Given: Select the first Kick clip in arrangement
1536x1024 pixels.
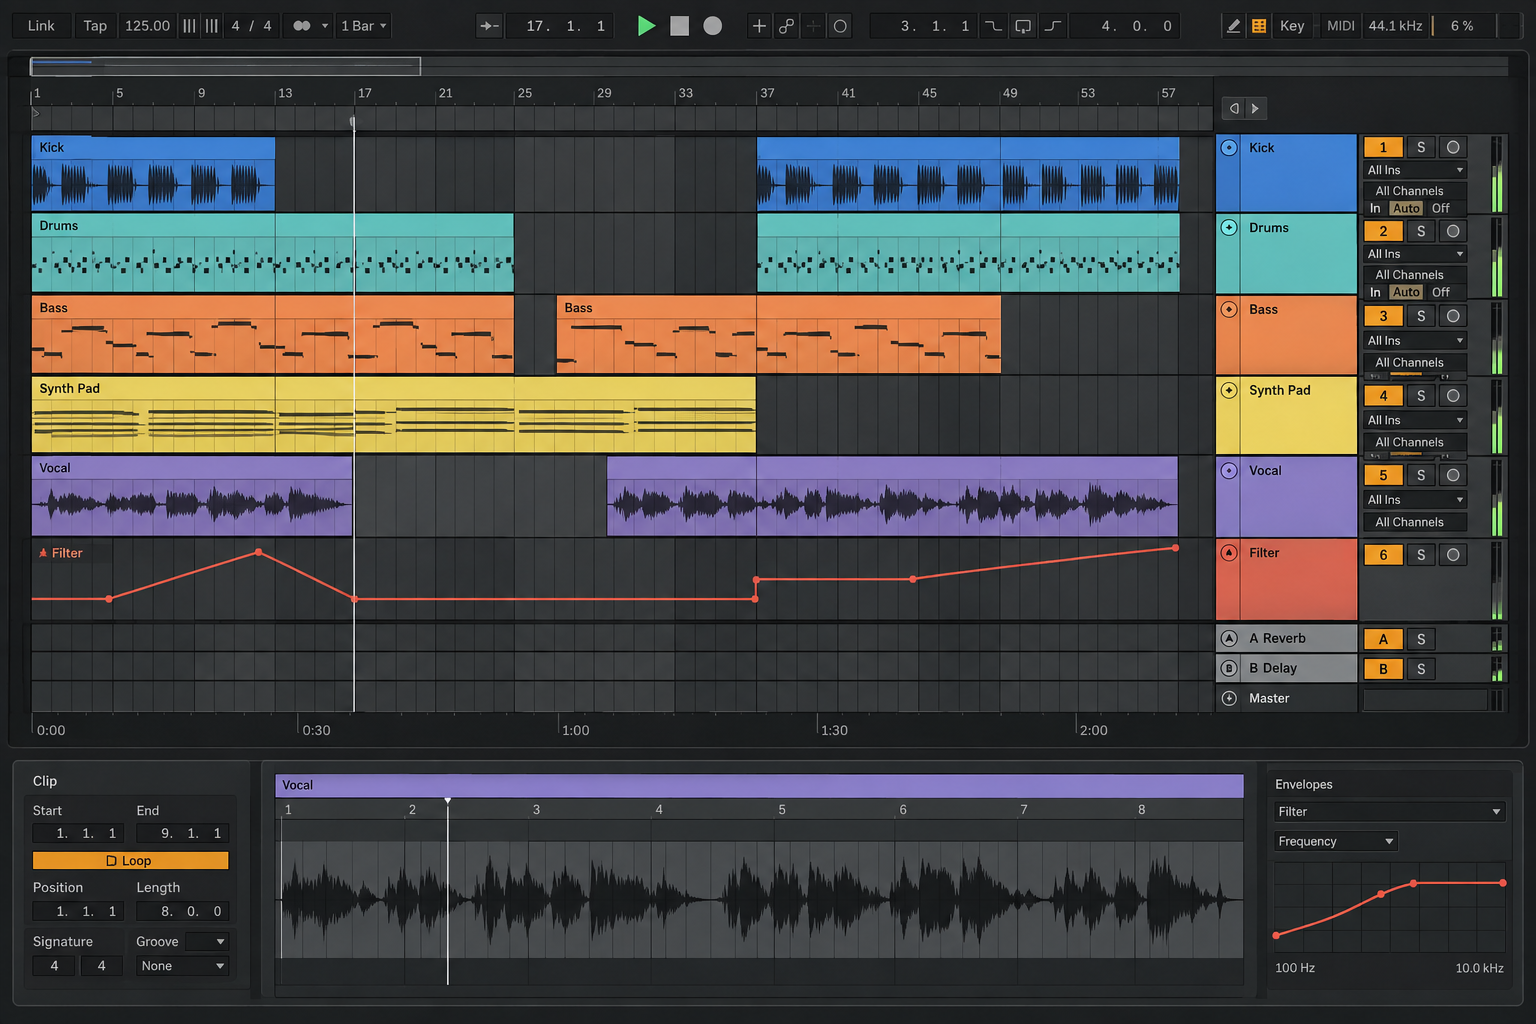Looking at the screenshot, I should point(153,174).
